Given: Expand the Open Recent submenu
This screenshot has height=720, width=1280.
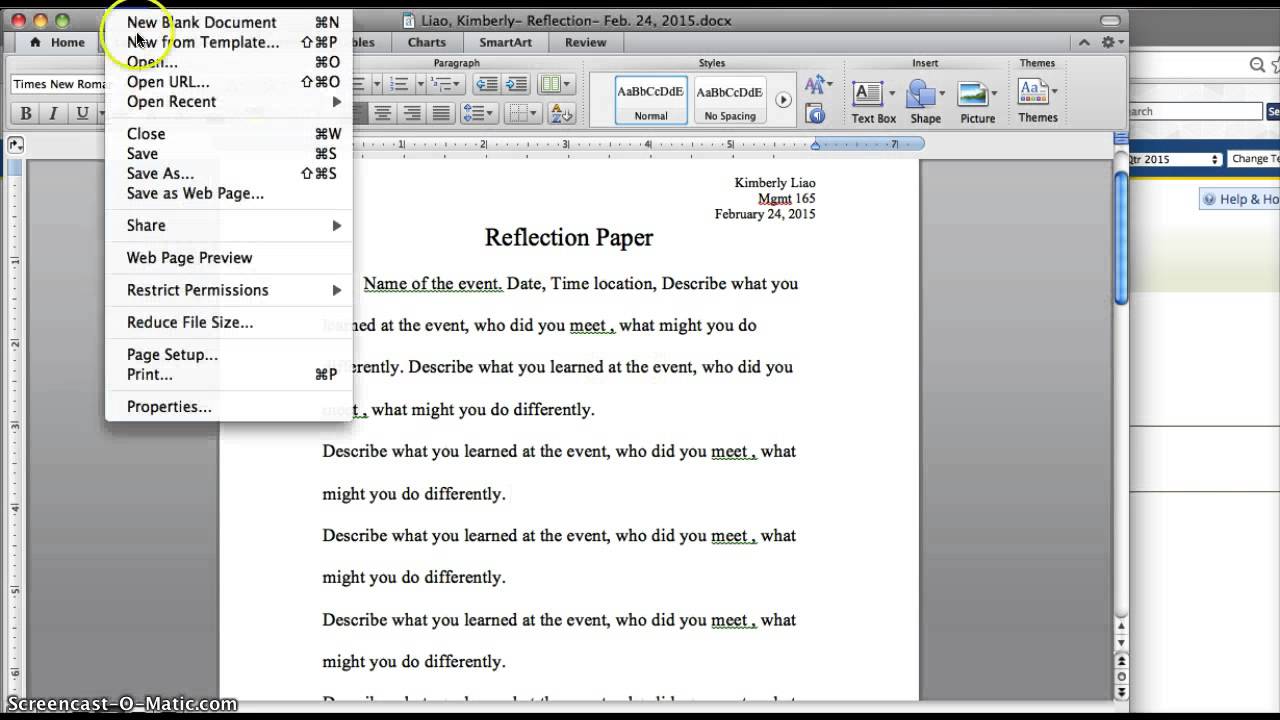Looking at the screenshot, I should click(229, 102).
